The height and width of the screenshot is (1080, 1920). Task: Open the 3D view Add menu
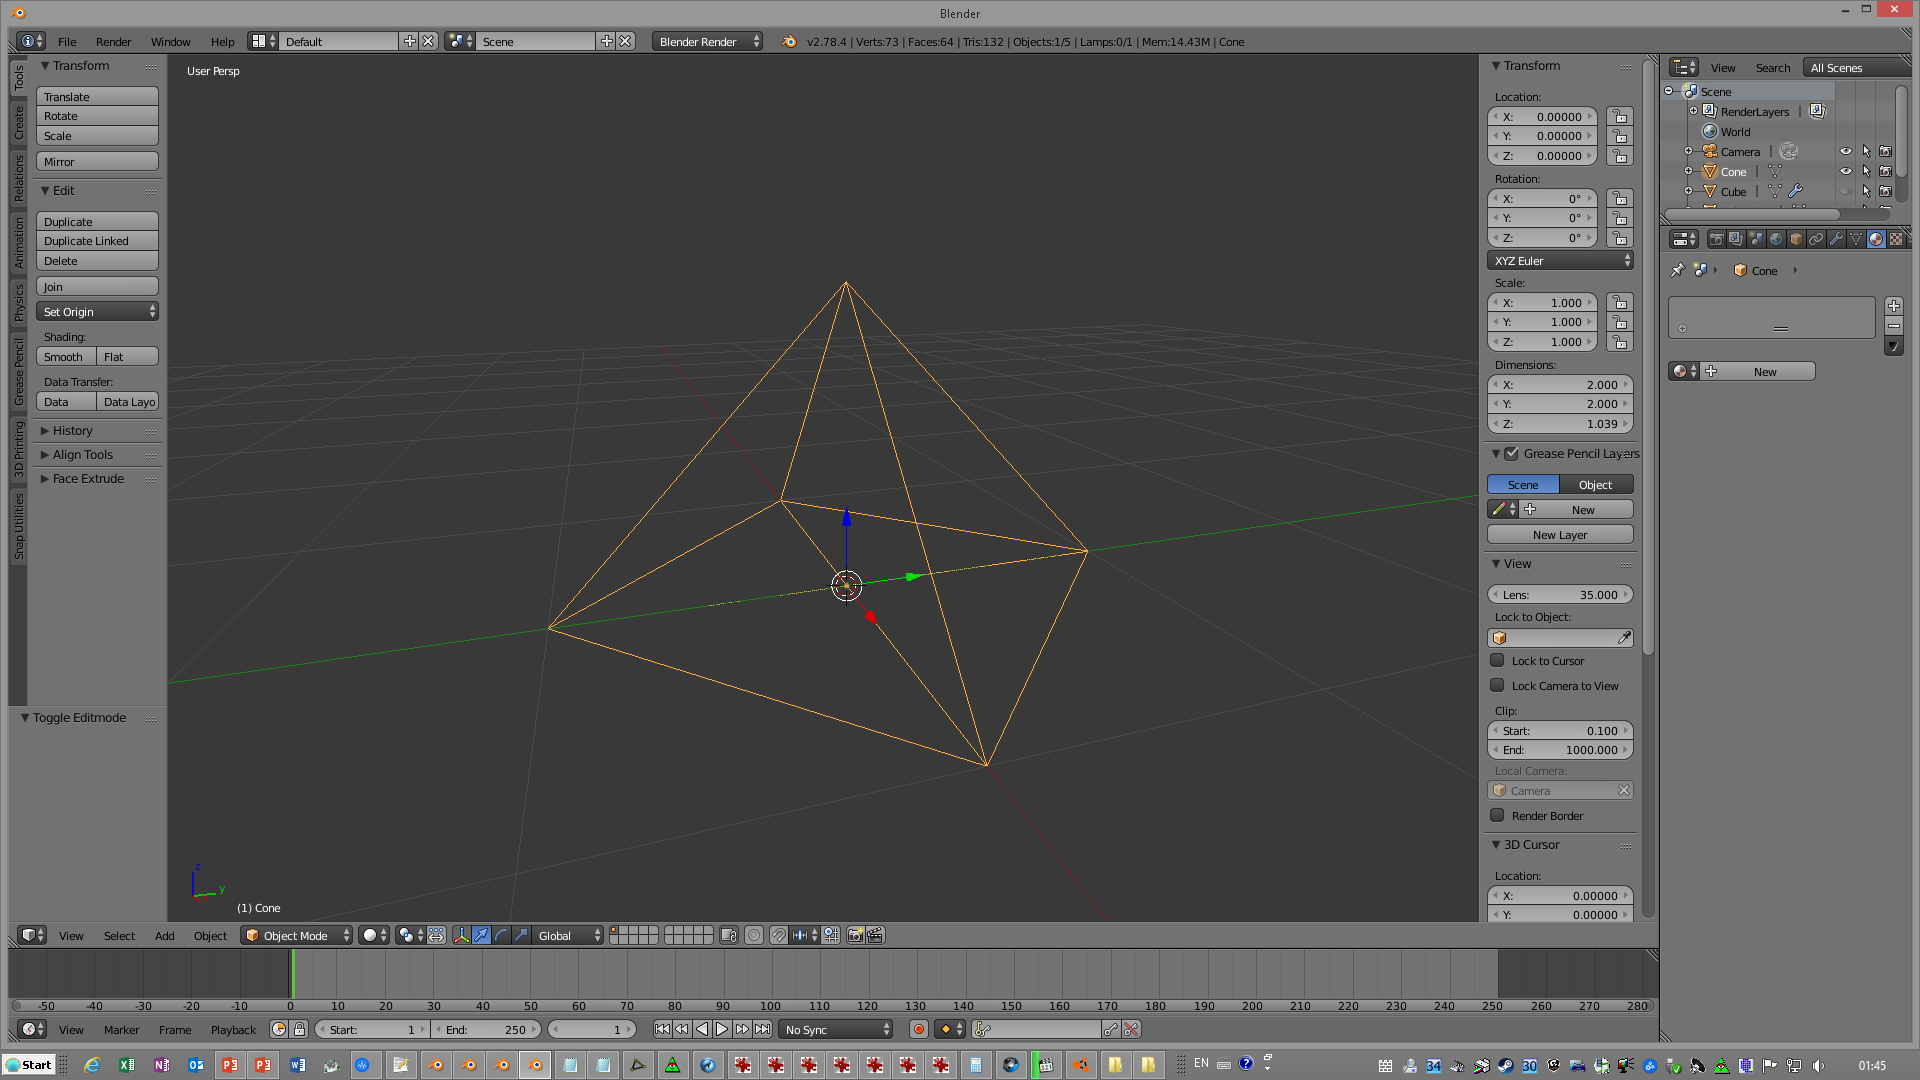(x=164, y=935)
